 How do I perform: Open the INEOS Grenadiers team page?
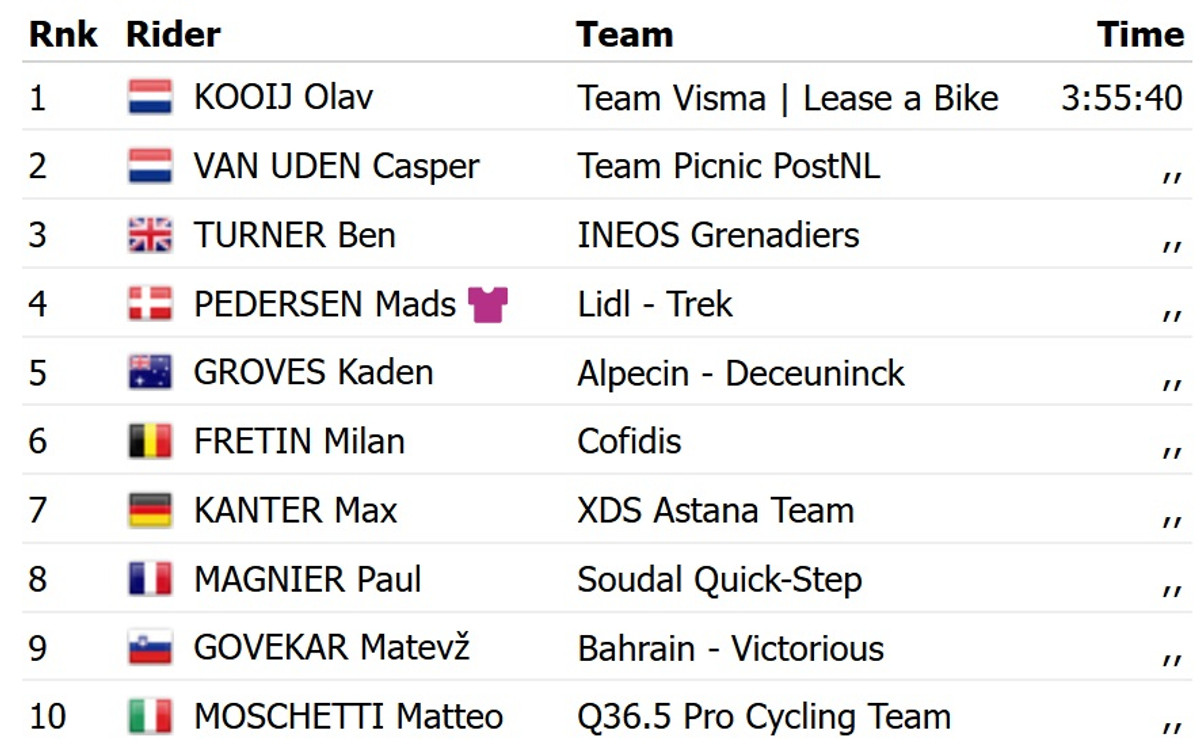718,235
